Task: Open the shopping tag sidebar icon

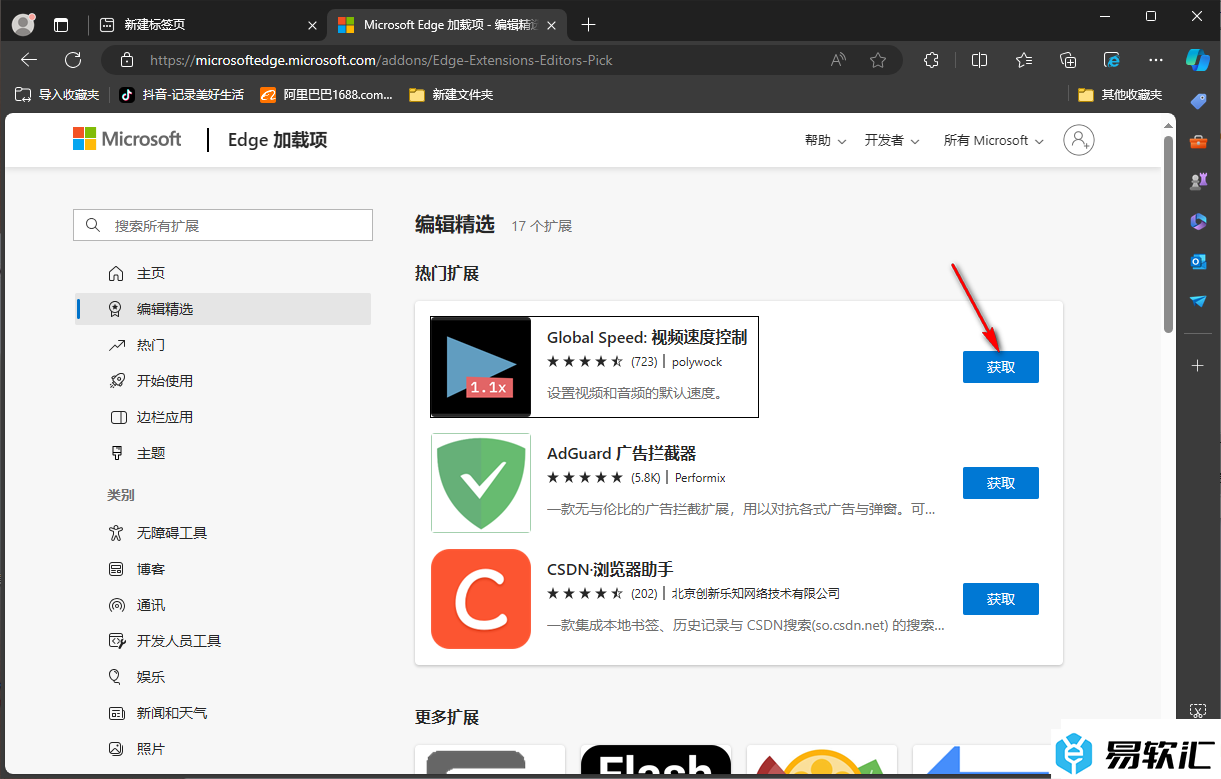Action: (1198, 101)
